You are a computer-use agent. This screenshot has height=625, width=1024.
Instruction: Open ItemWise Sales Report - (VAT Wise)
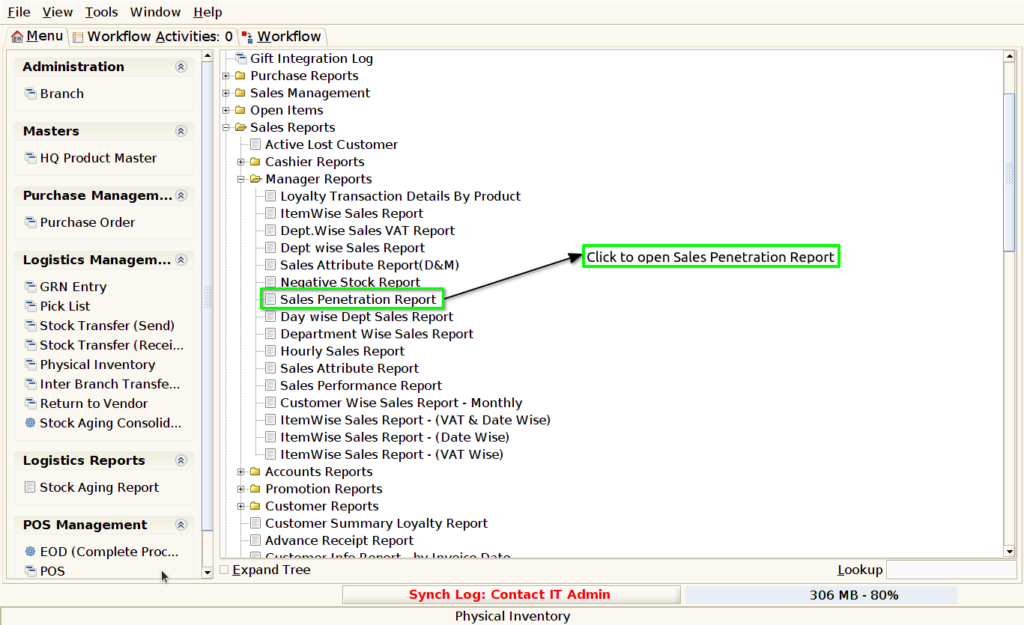392,454
